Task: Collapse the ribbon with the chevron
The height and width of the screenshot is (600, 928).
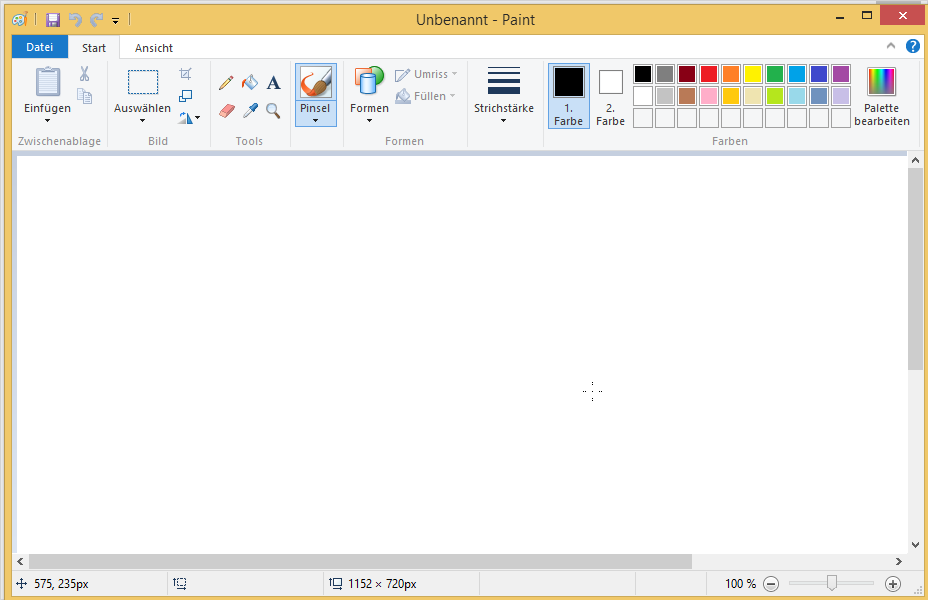Action: click(x=891, y=46)
